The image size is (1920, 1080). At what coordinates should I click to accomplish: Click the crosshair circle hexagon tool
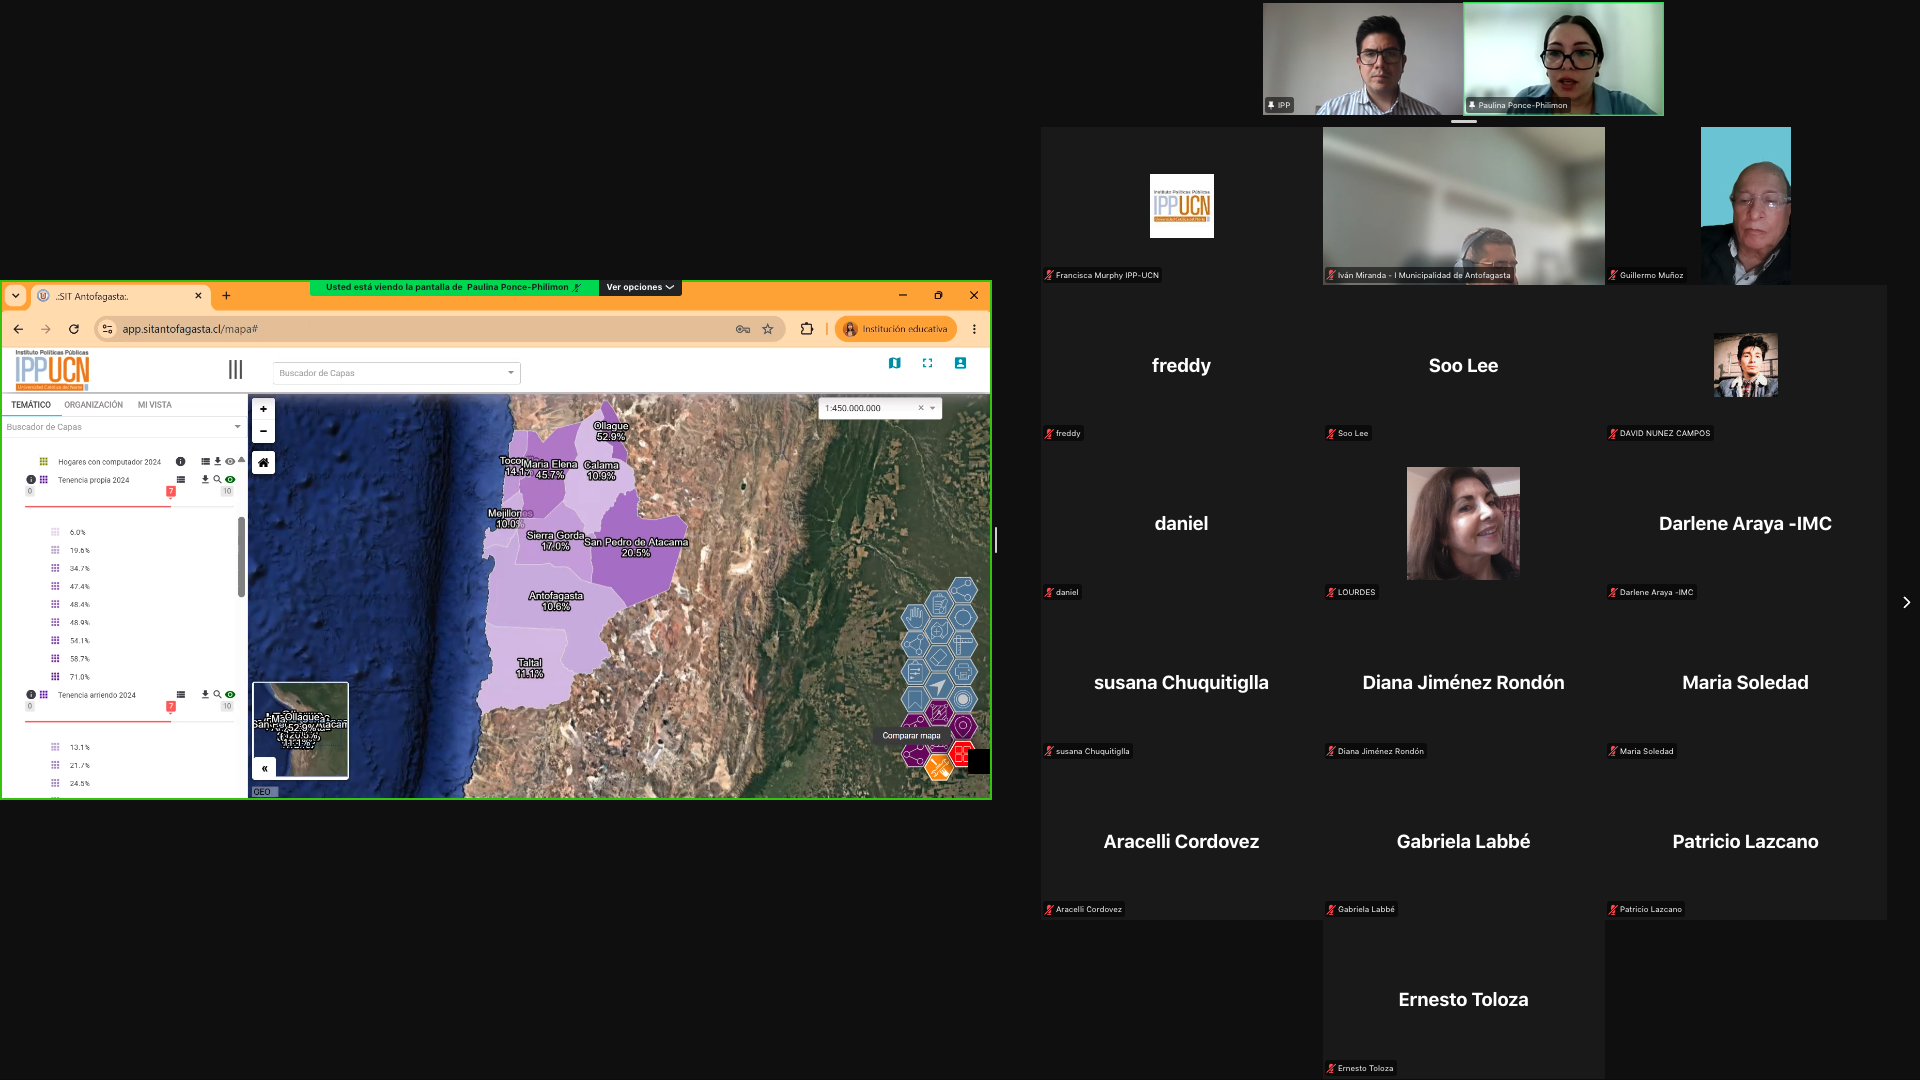pyautogui.click(x=963, y=617)
